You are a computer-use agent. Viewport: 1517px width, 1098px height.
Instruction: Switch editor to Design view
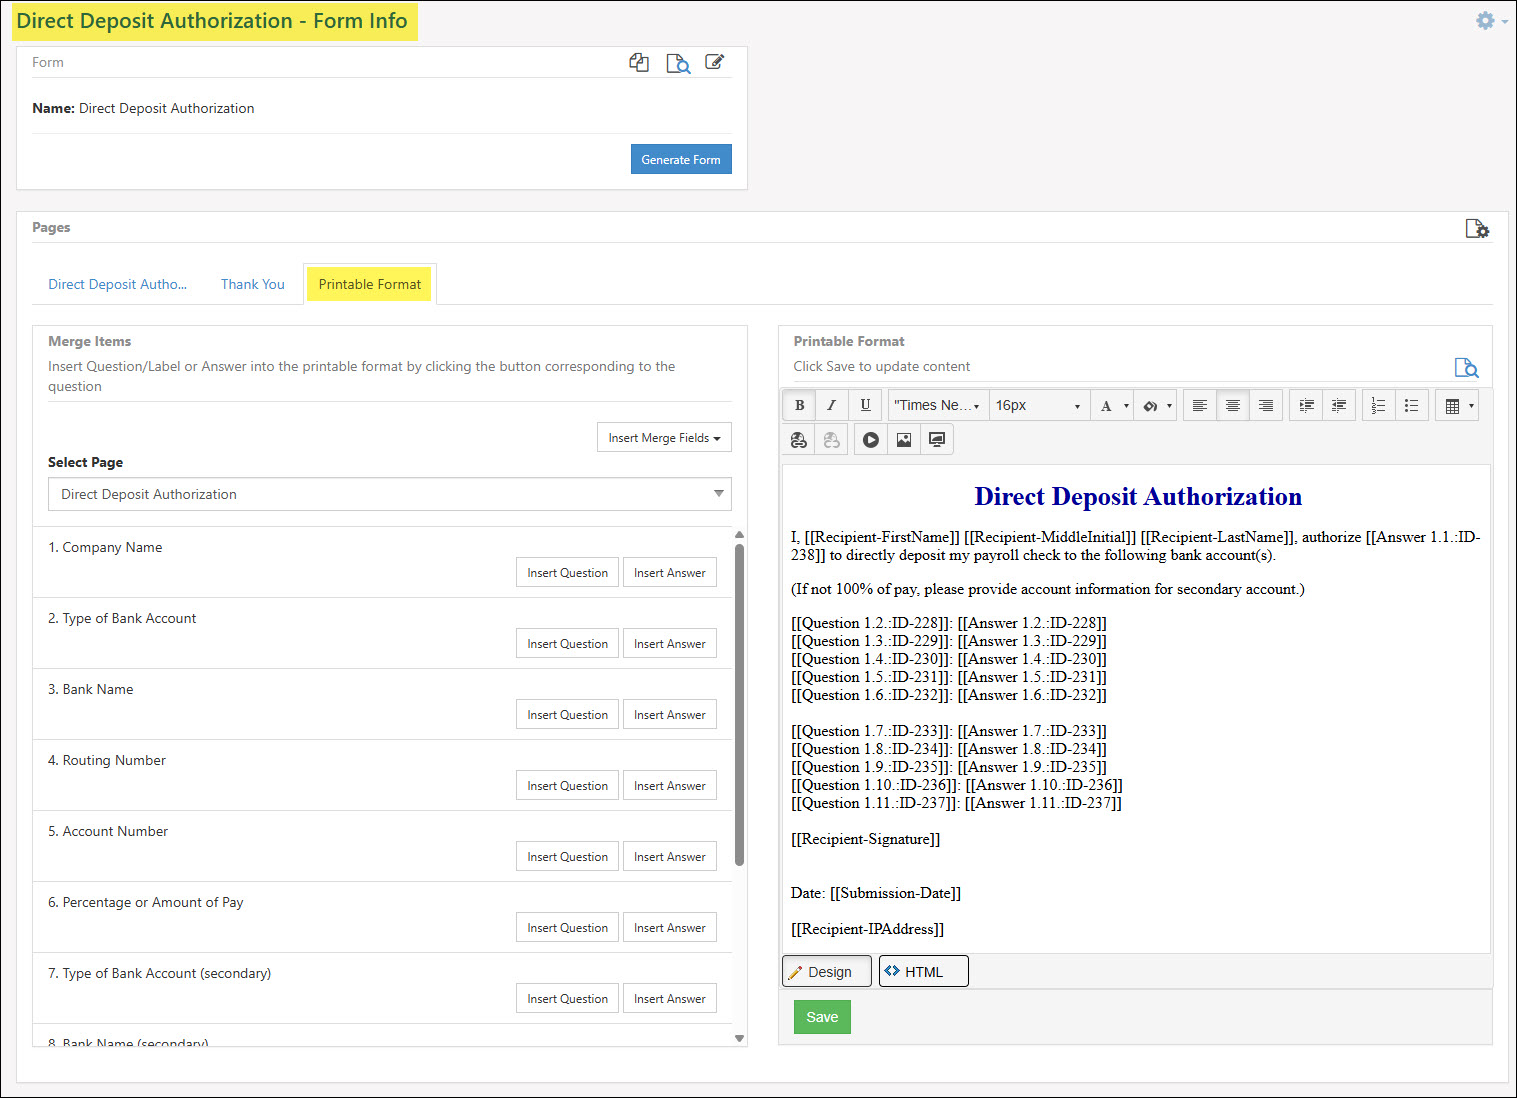[826, 971]
